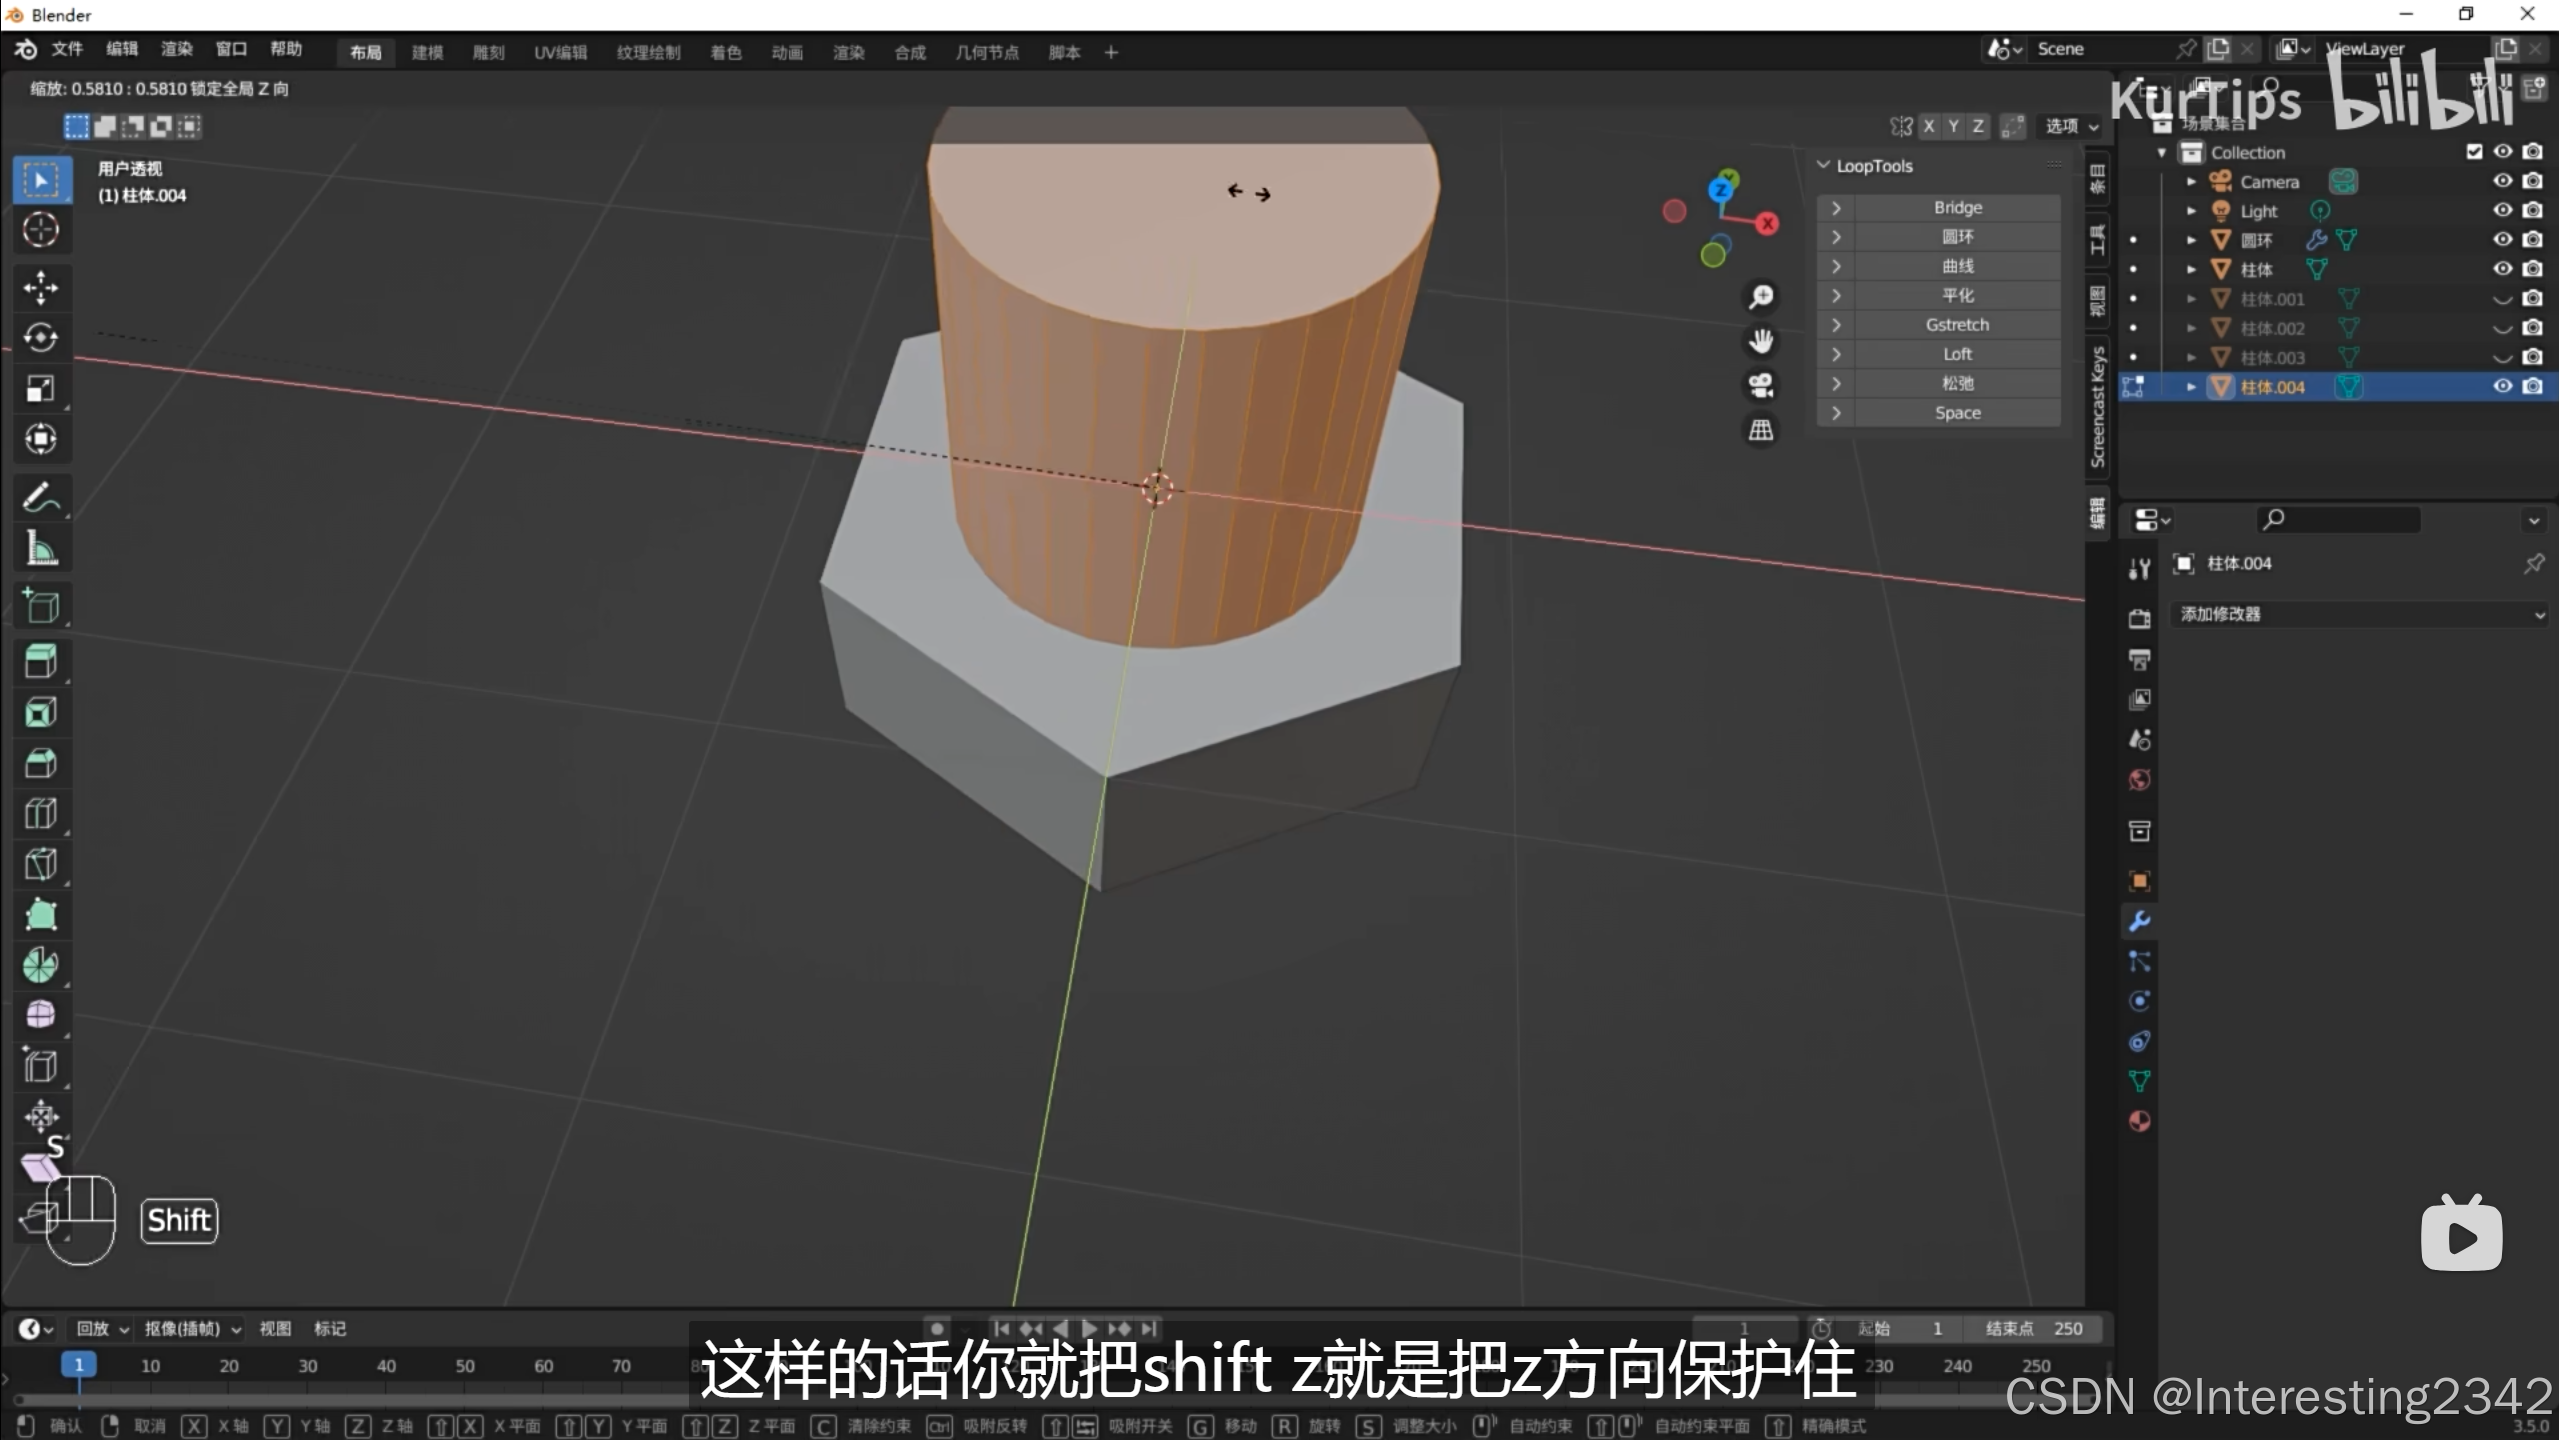Expand the 柱体.004 outliner item
The height and width of the screenshot is (1440, 2559).
pos(2191,387)
